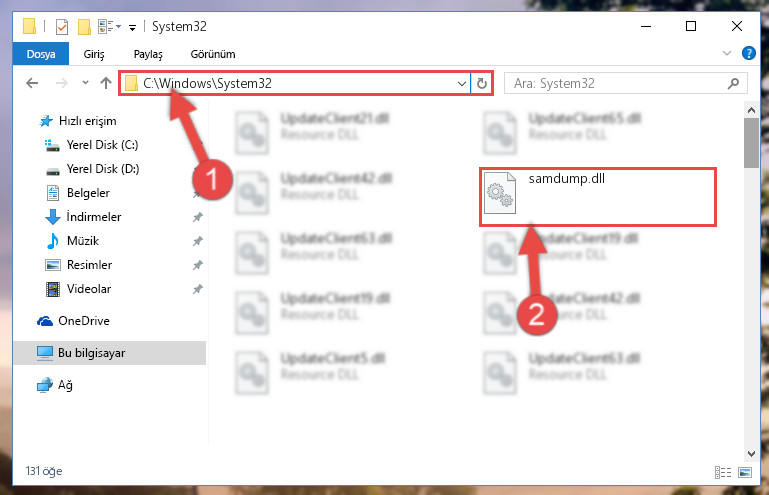
Task: Open the Help question mark icon
Action: tap(748, 53)
